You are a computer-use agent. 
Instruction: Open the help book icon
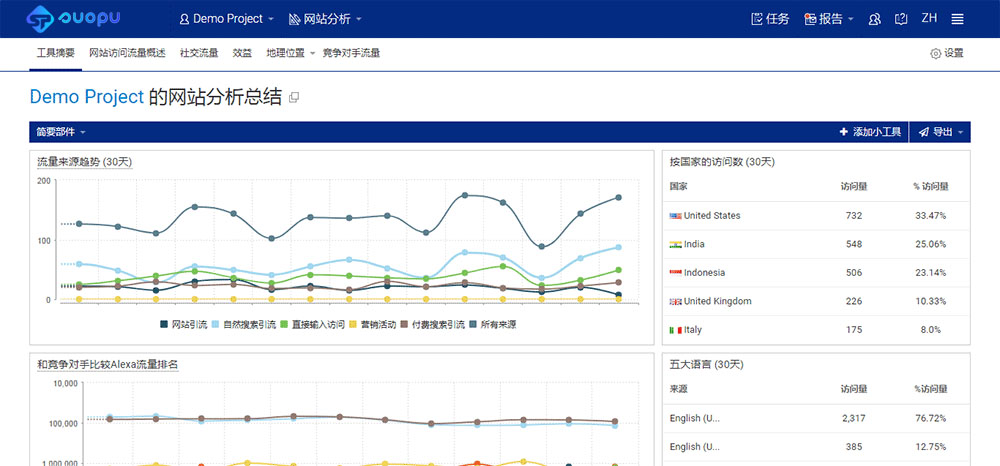(x=901, y=19)
